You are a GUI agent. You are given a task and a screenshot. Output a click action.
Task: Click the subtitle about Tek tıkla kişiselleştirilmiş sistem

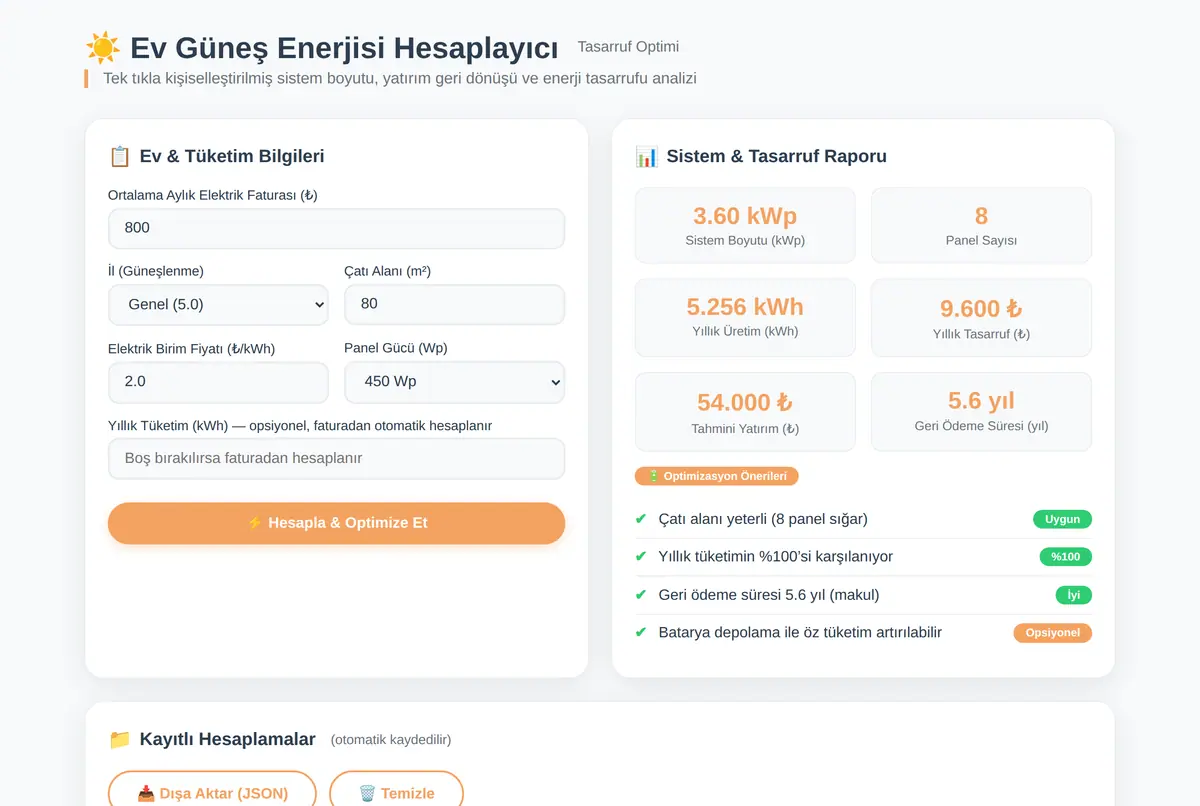click(x=400, y=78)
